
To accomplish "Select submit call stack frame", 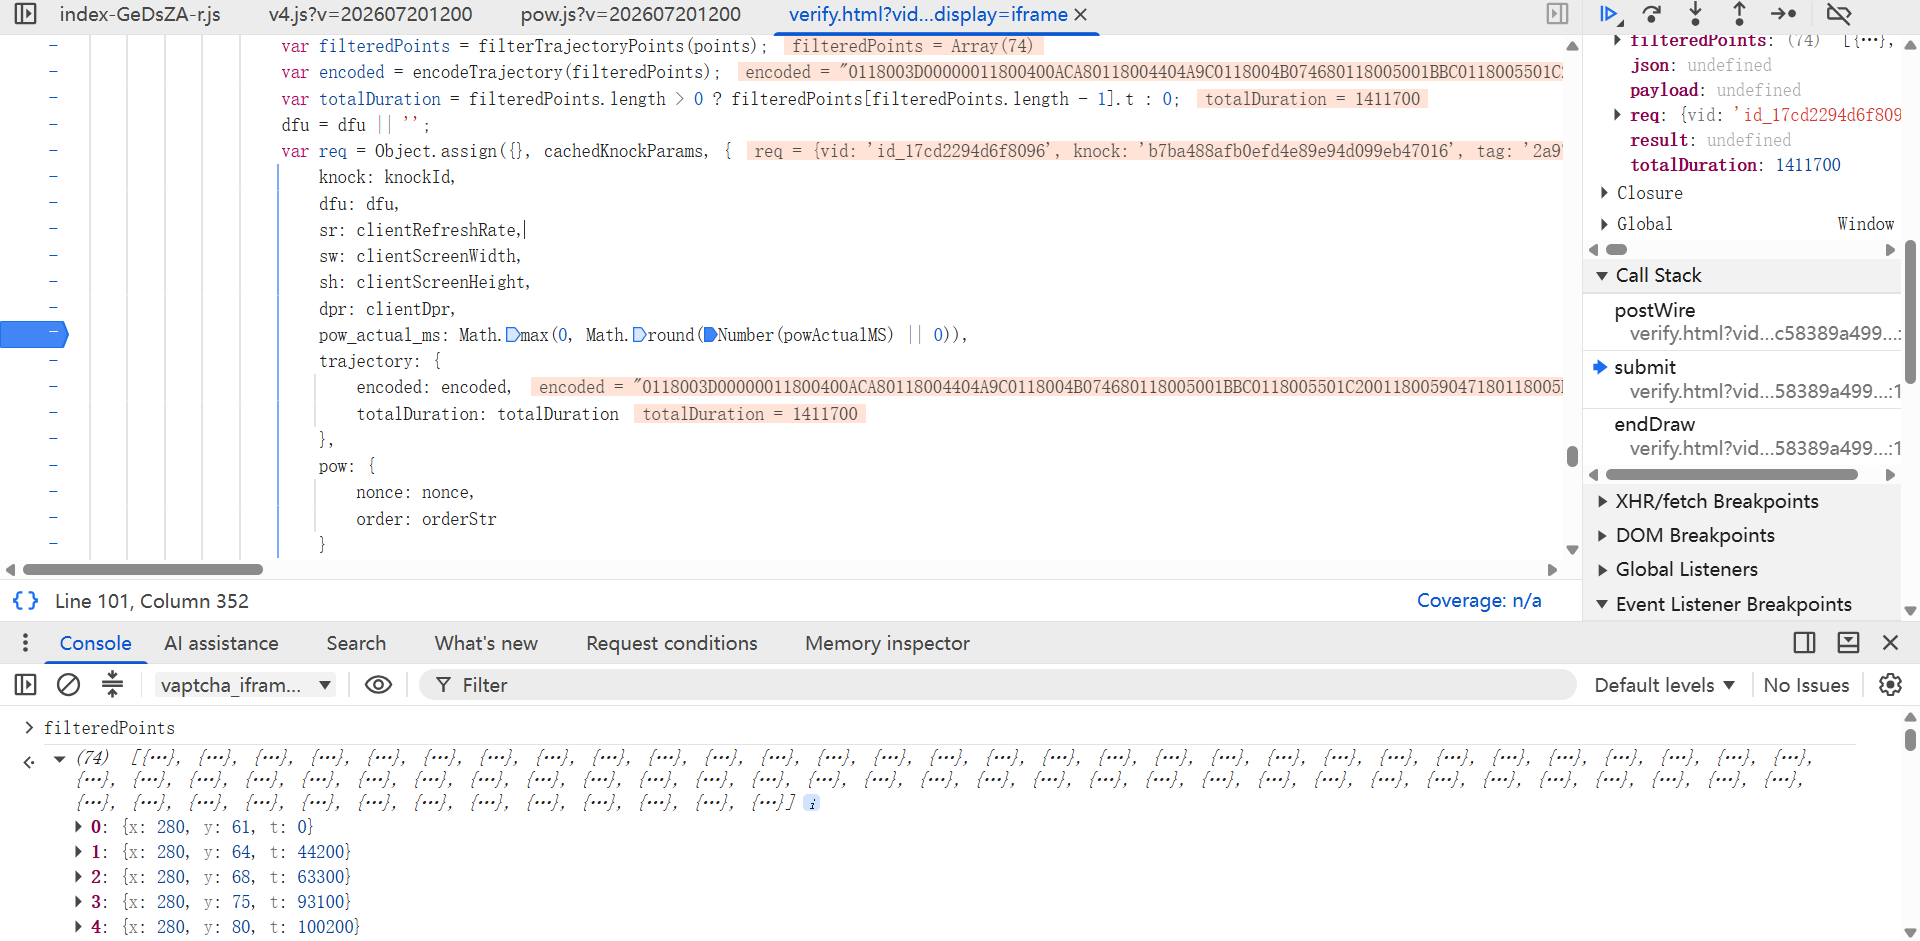I will [1742, 378].
